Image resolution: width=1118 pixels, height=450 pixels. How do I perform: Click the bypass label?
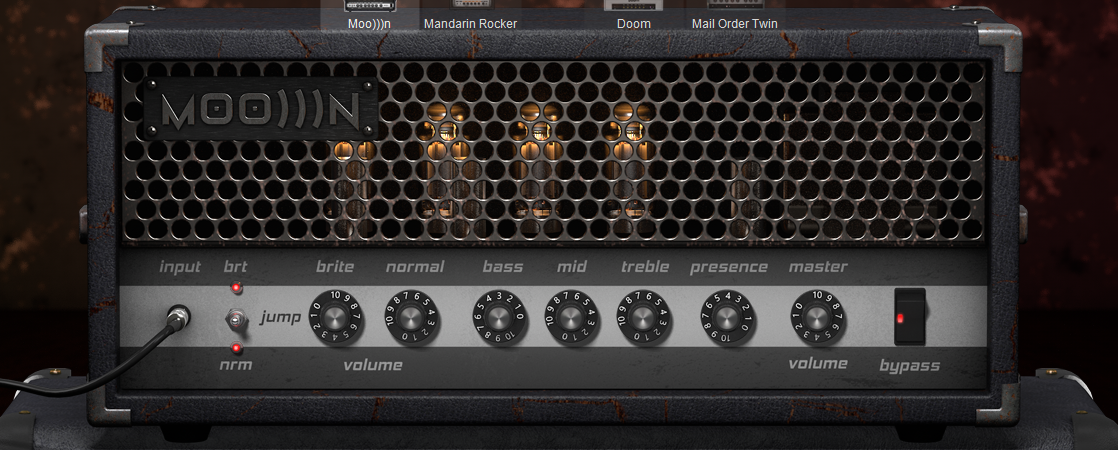pyautogui.click(x=909, y=367)
